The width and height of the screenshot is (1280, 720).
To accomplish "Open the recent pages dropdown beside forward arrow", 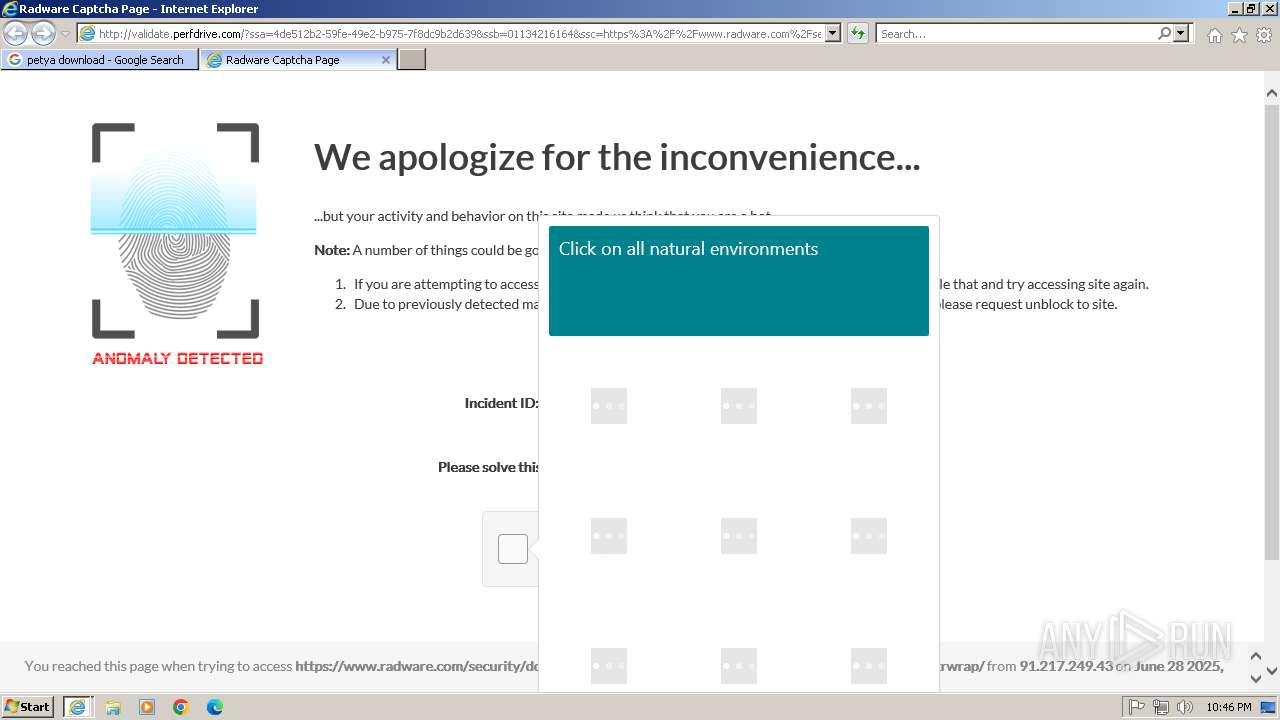I will (65, 34).
